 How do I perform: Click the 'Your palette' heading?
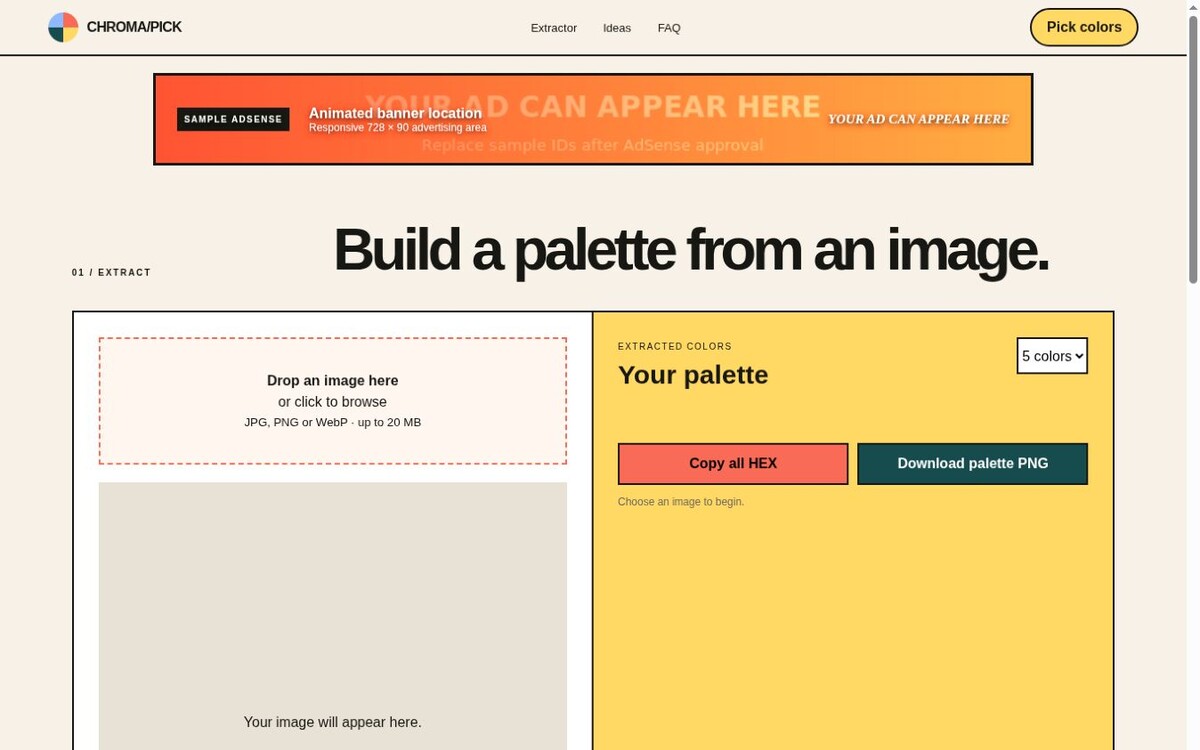pos(693,375)
